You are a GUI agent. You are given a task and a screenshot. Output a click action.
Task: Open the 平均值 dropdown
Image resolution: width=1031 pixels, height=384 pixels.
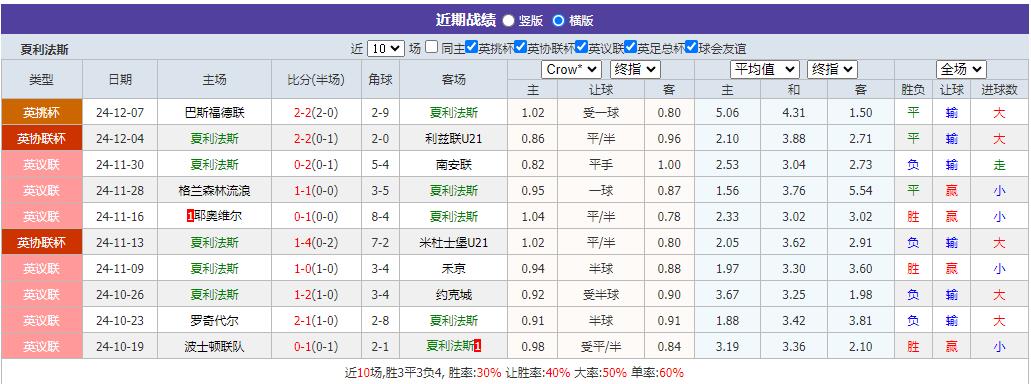point(765,69)
